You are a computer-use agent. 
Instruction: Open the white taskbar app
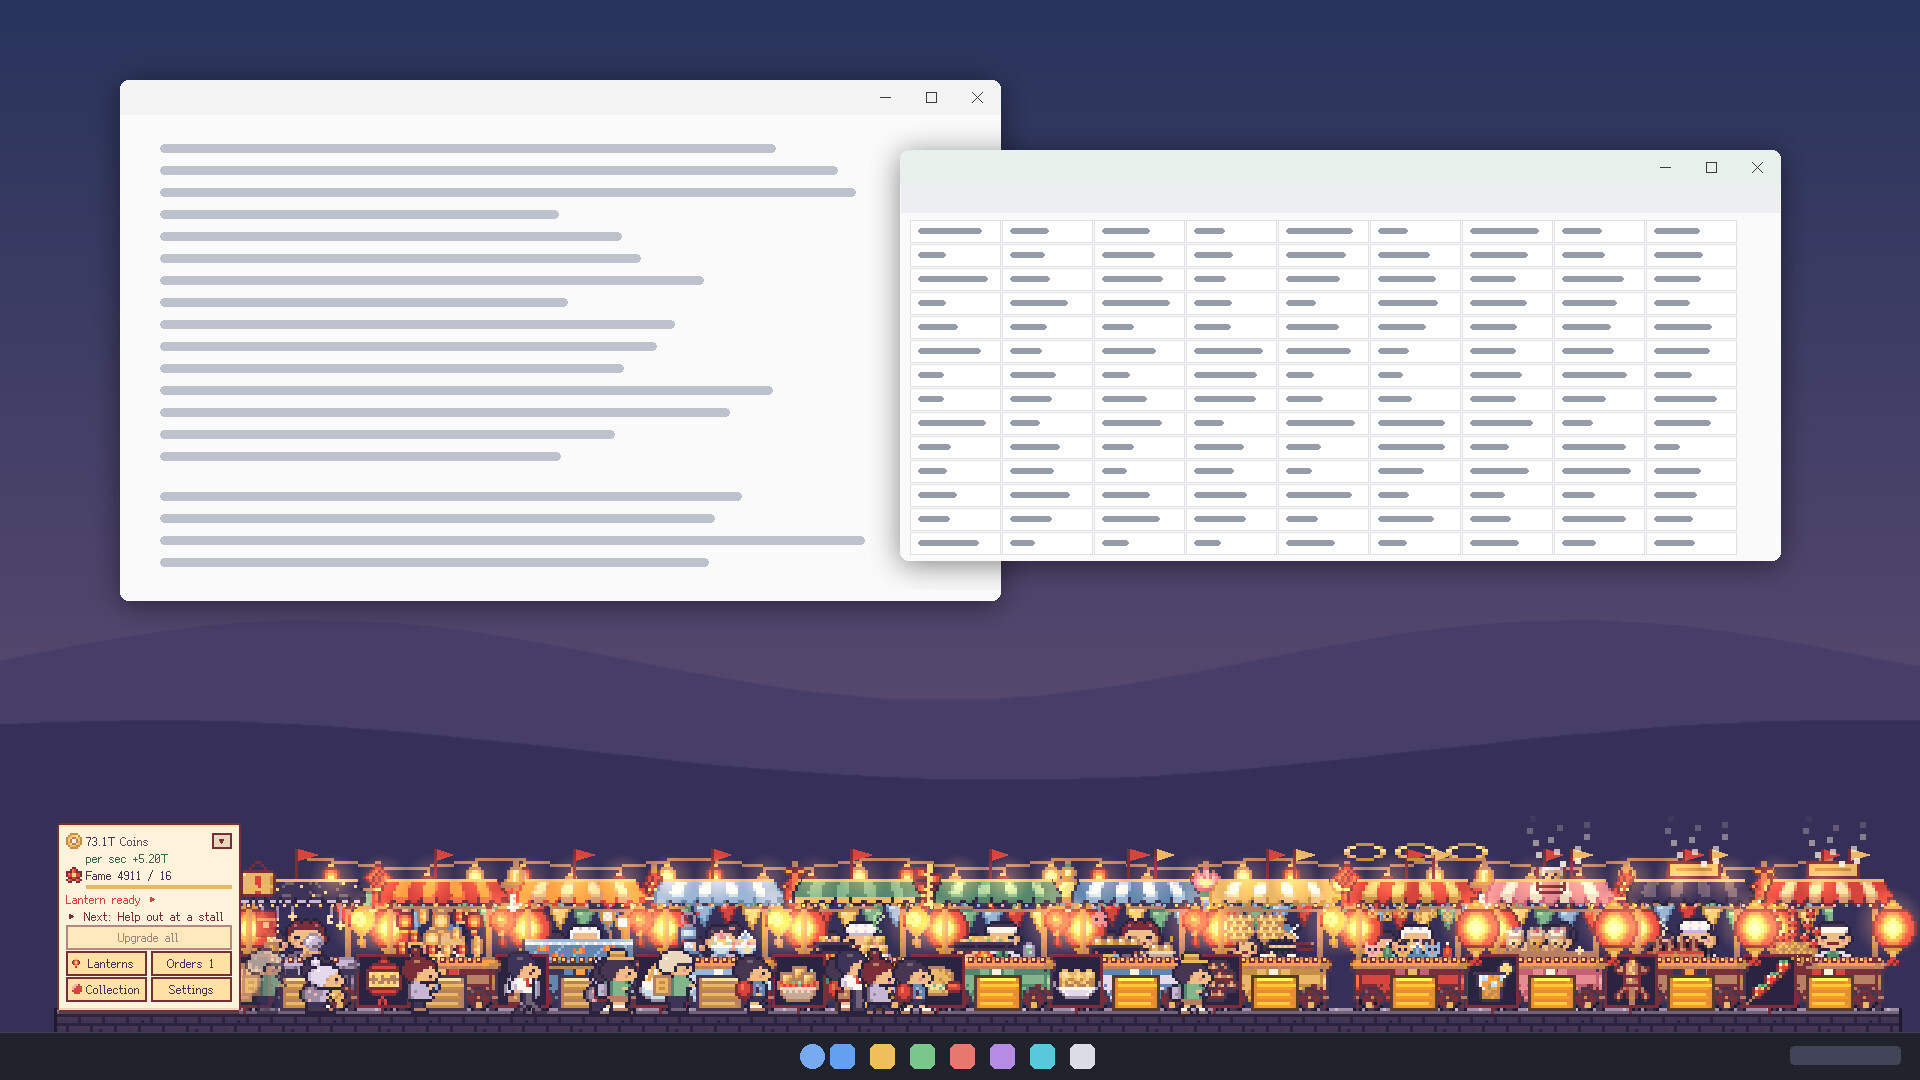pos(1083,1056)
